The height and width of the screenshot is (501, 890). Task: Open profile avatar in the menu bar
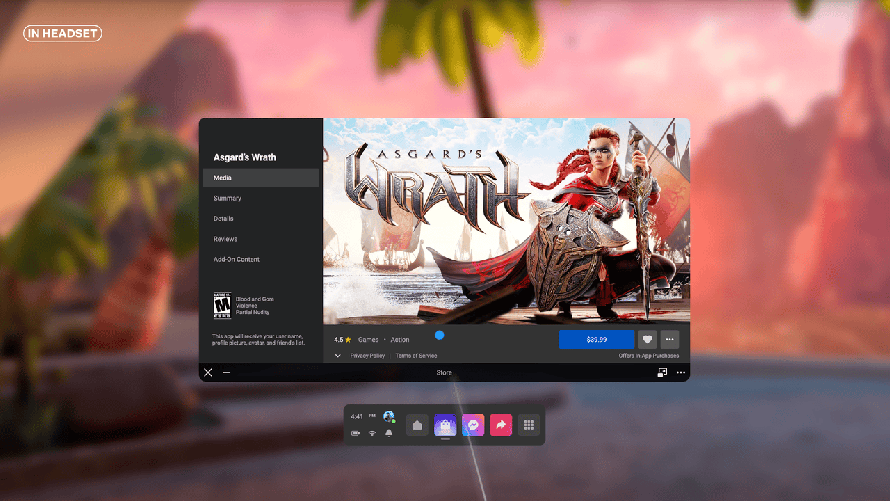(388, 416)
